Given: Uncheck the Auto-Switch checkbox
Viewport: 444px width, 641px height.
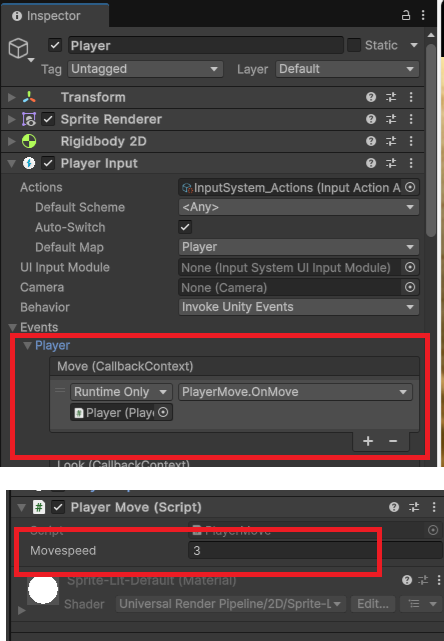Looking at the screenshot, I should (x=185, y=227).
